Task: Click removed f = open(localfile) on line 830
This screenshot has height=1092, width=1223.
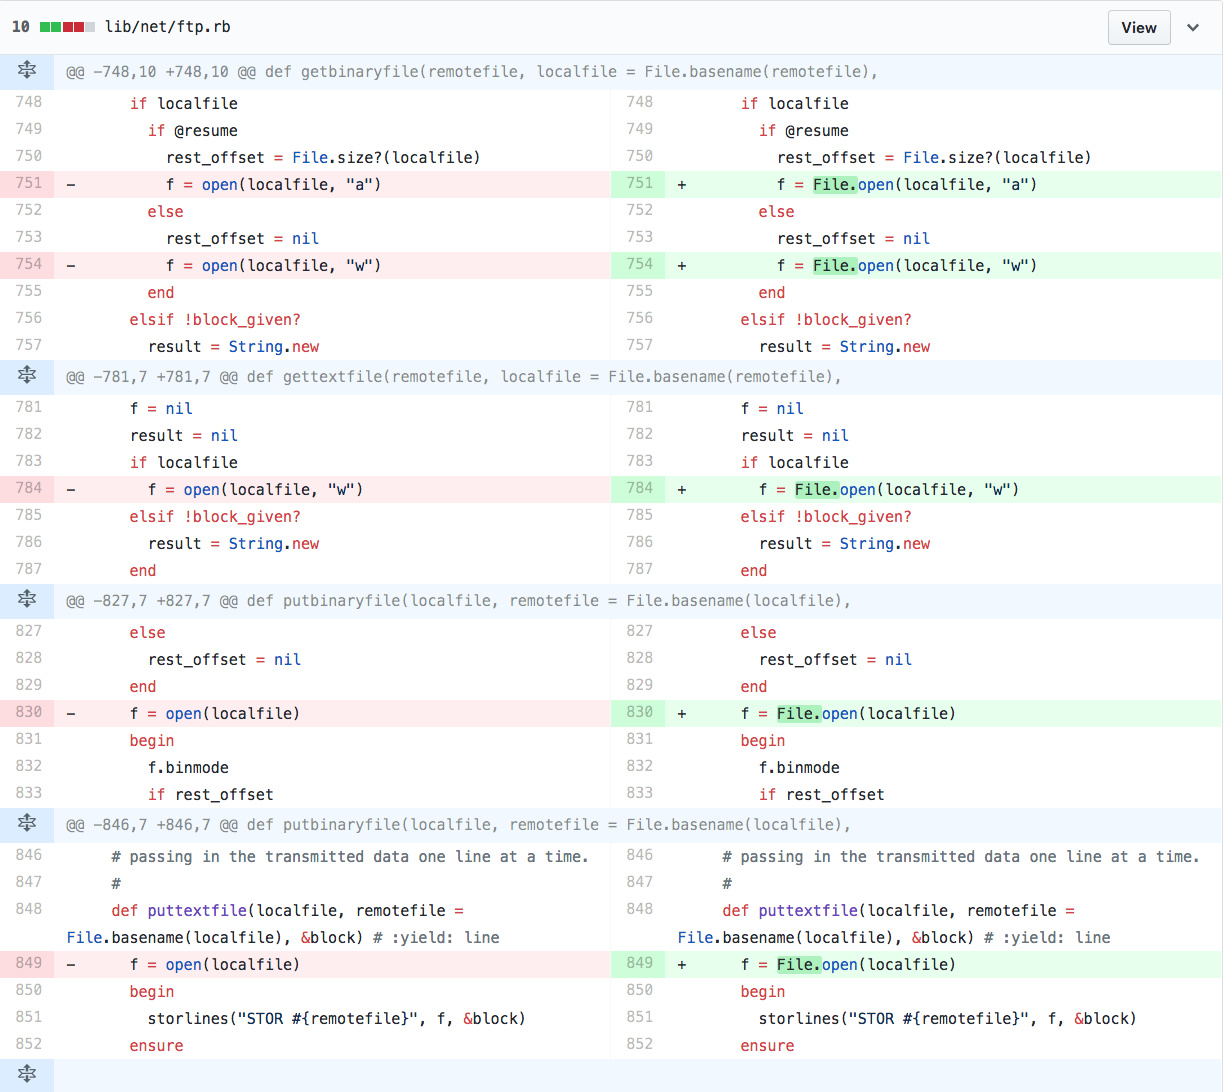Action: 215,713
